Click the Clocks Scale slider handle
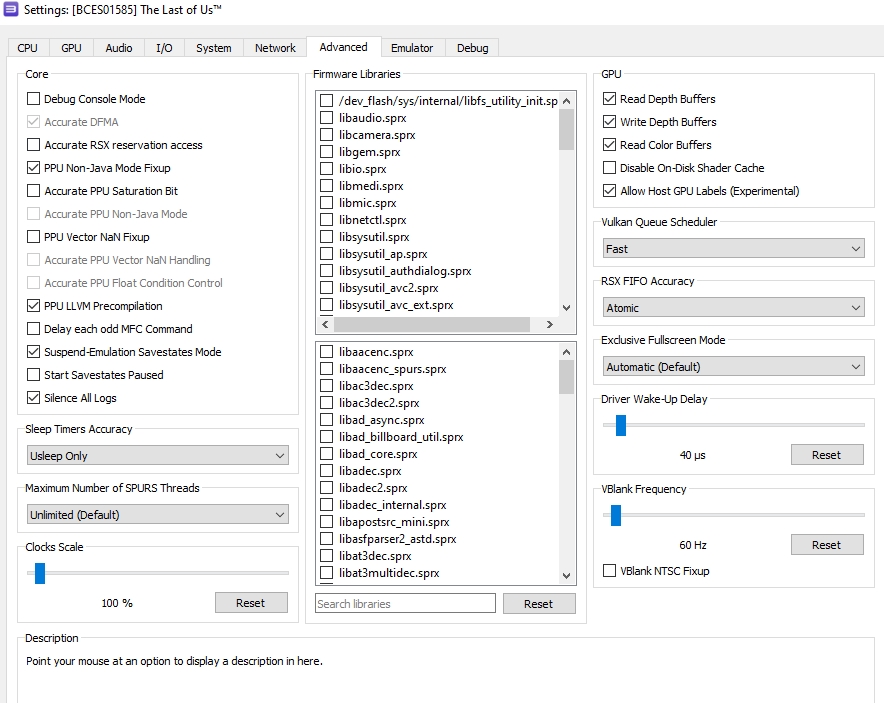 point(39,573)
